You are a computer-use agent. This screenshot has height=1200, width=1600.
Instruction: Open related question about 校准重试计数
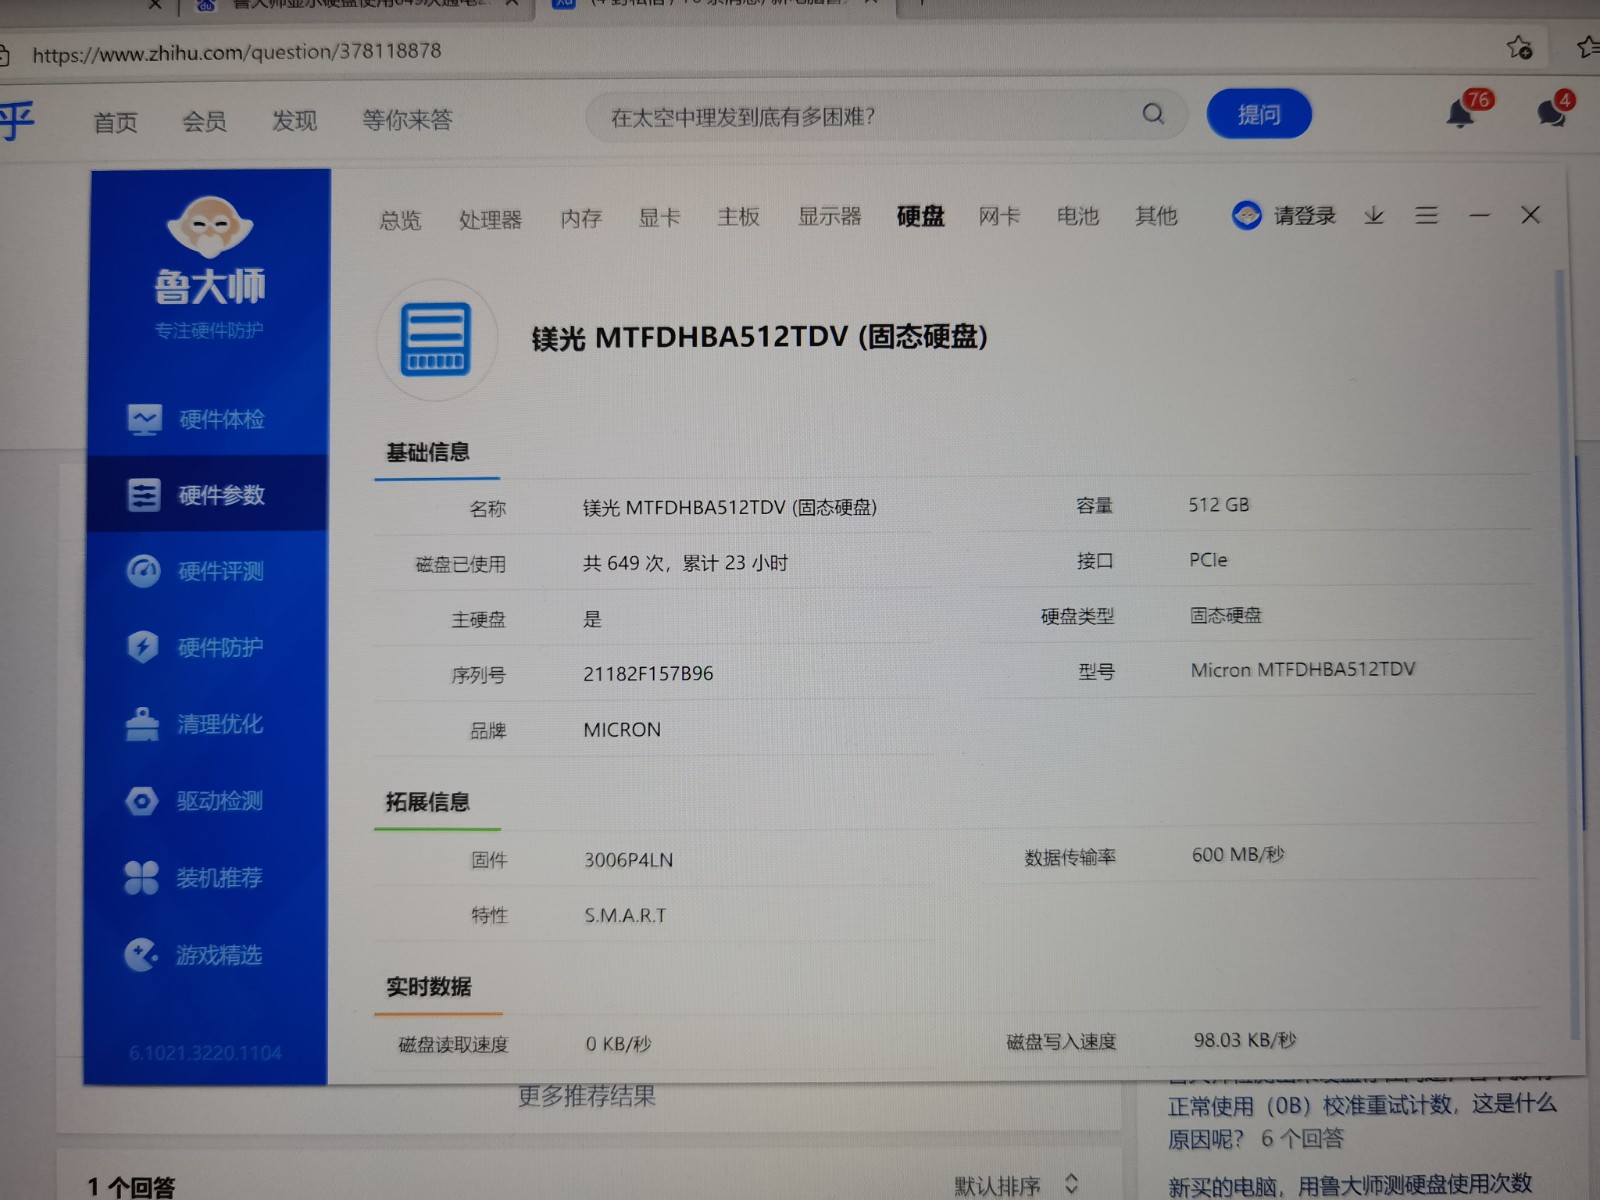pos(1362,1120)
